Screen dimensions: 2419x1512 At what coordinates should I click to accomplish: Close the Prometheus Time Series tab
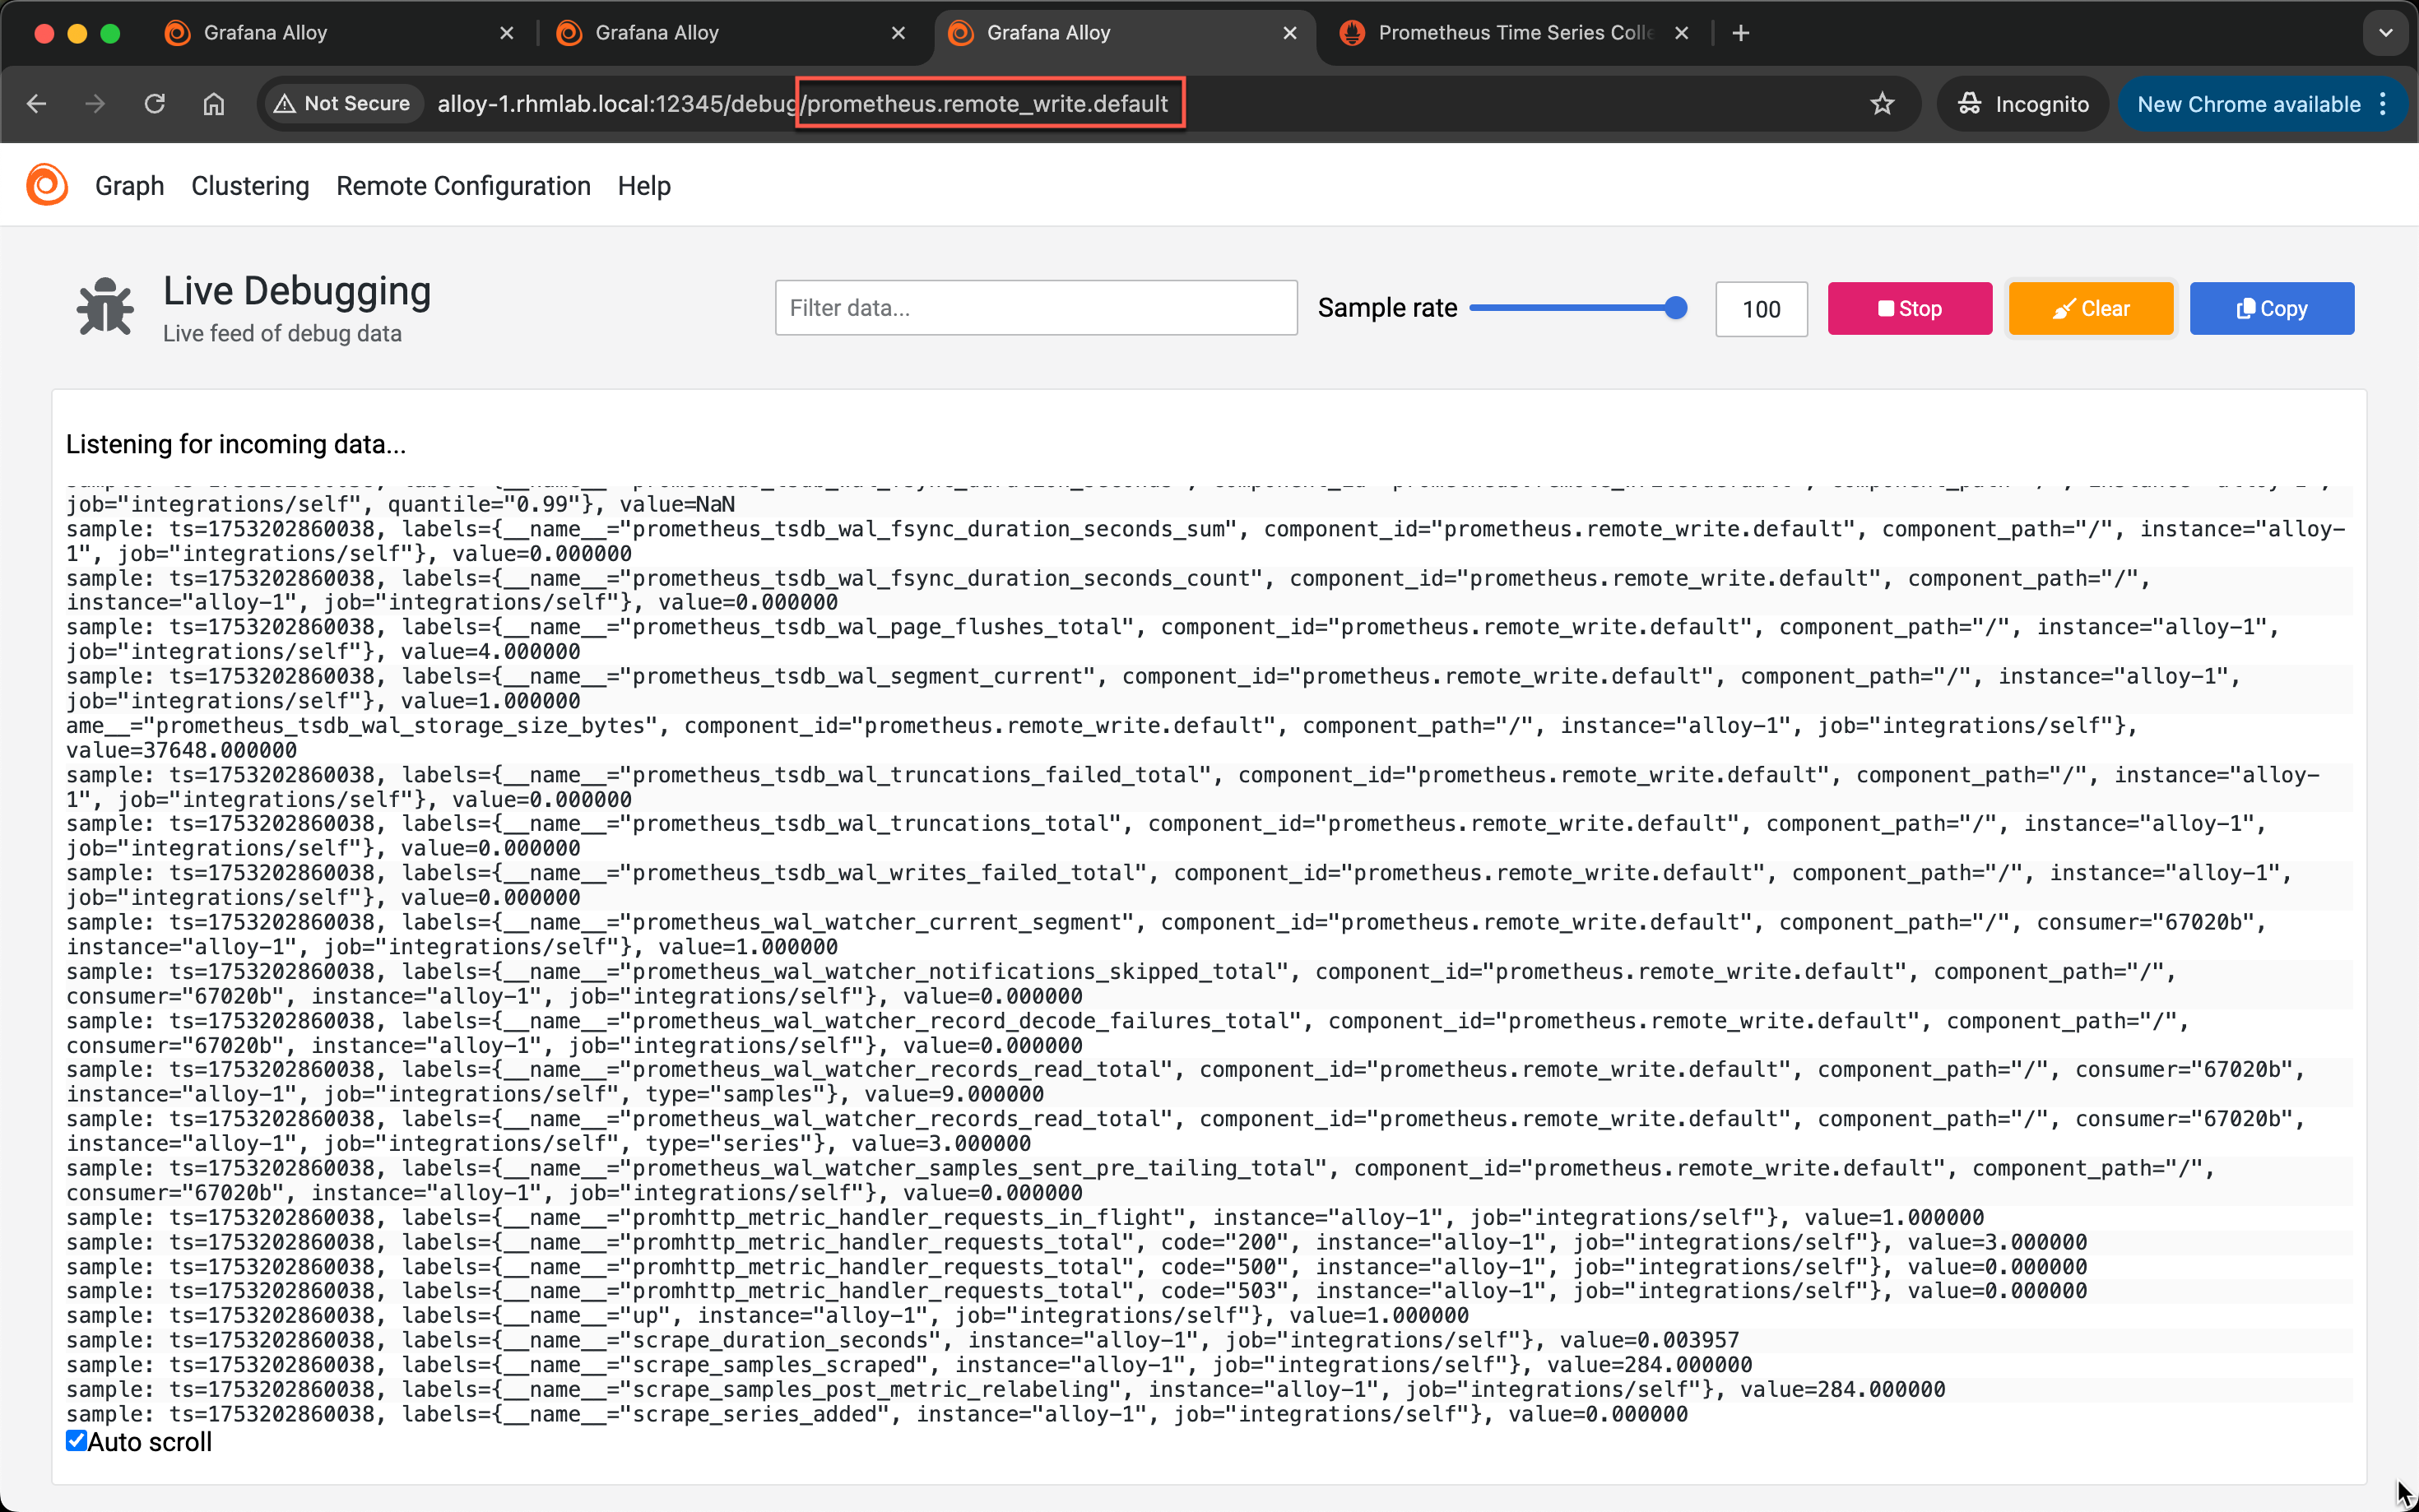click(1682, 33)
